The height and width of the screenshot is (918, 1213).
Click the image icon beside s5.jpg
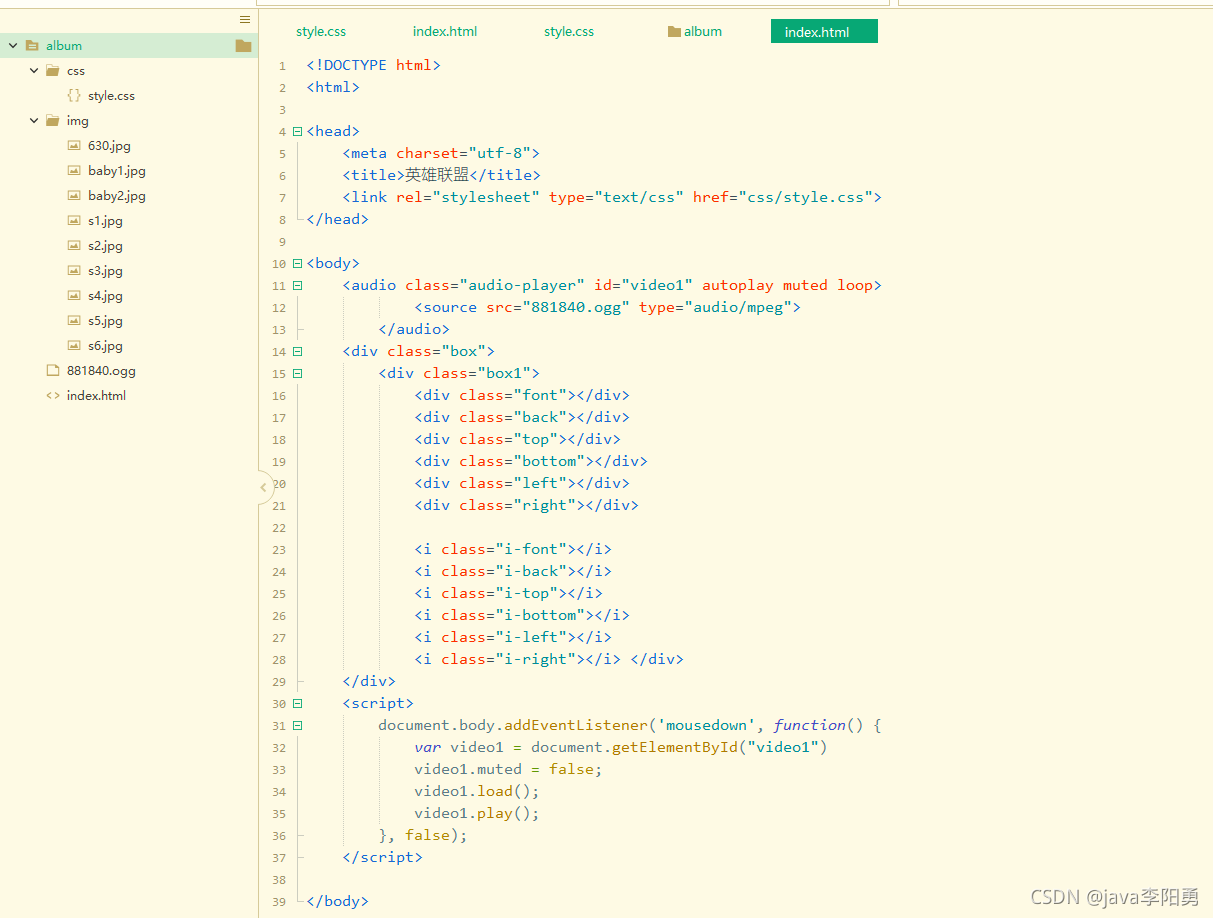[x=74, y=320]
